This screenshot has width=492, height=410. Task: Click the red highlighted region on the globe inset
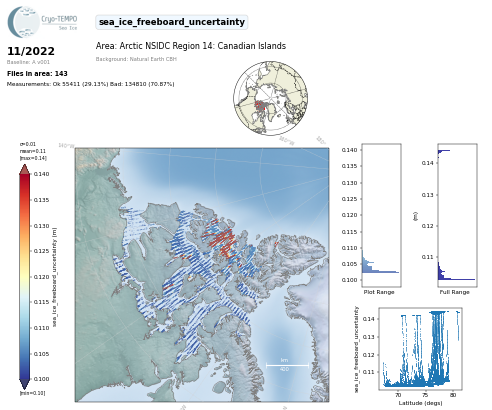coord(260,106)
